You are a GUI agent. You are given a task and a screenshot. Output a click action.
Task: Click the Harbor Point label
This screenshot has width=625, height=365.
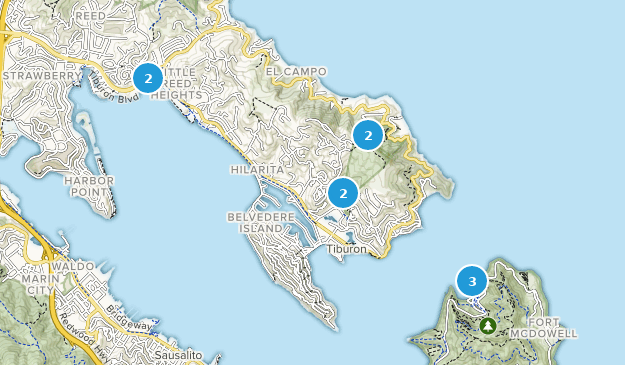[x=89, y=186]
